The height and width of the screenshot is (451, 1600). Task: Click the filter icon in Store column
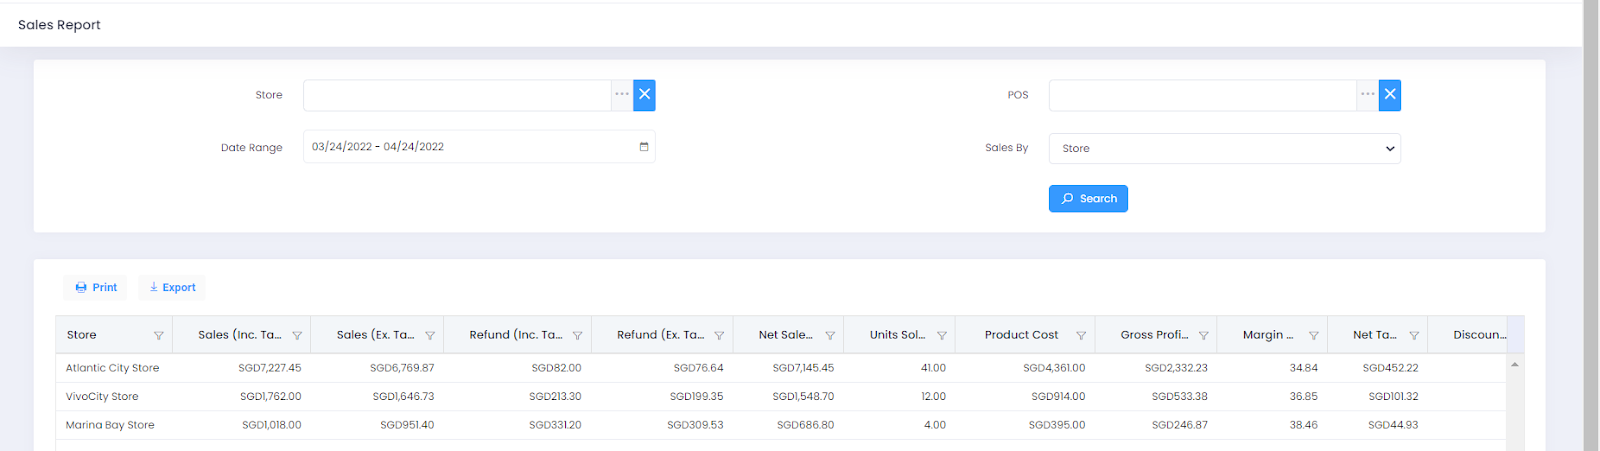(x=158, y=336)
